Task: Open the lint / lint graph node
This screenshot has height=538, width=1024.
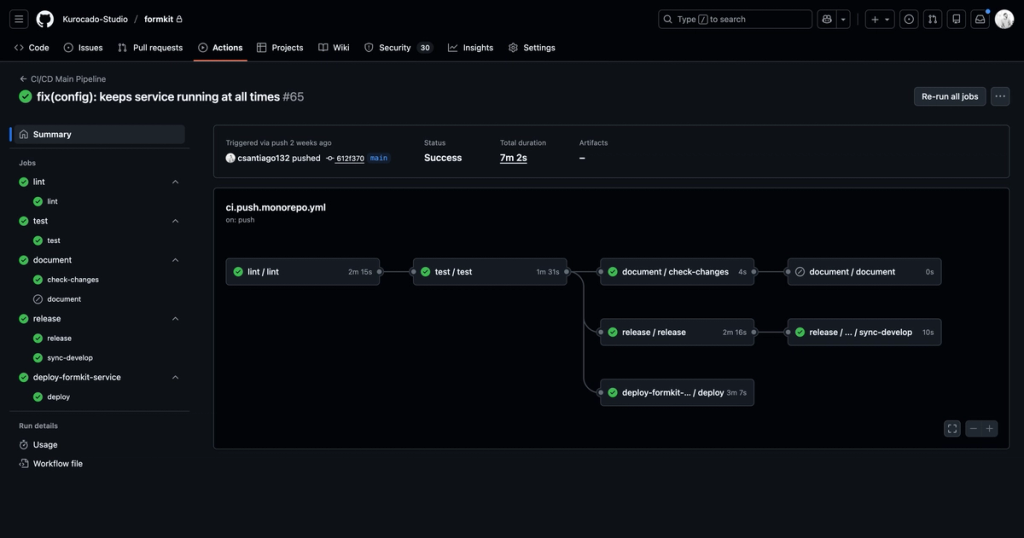Action: click(303, 272)
